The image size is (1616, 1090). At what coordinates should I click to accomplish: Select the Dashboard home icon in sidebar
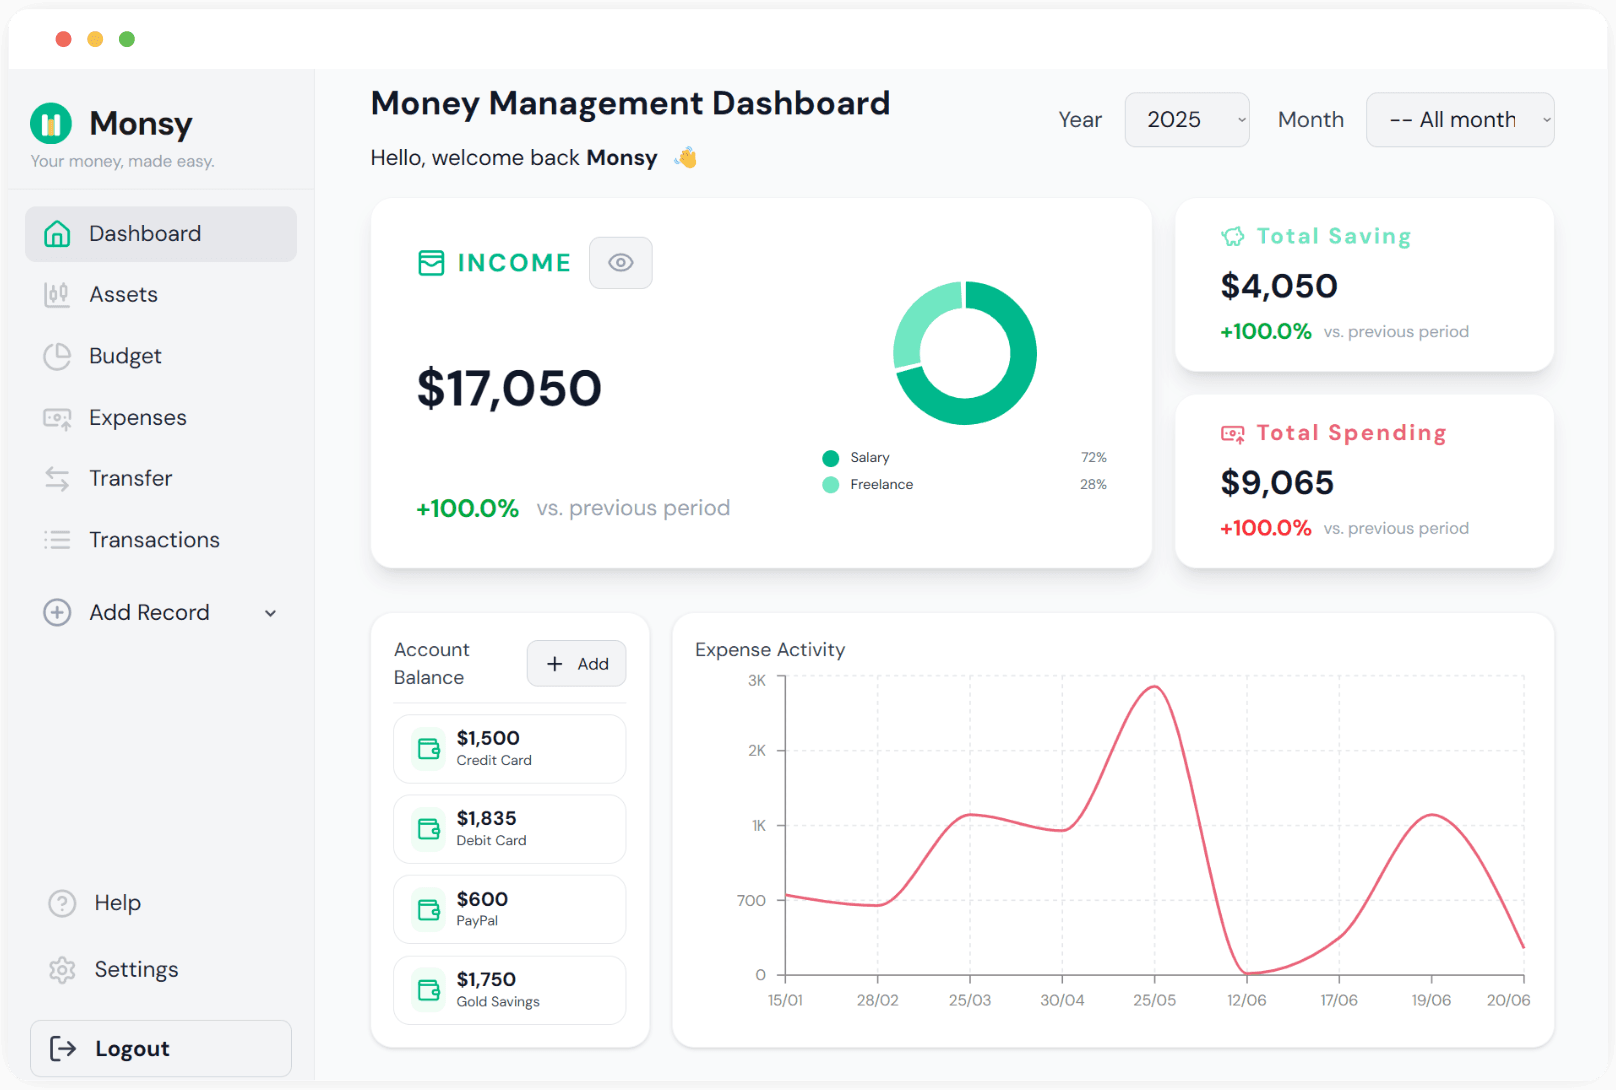coord(57,233)
